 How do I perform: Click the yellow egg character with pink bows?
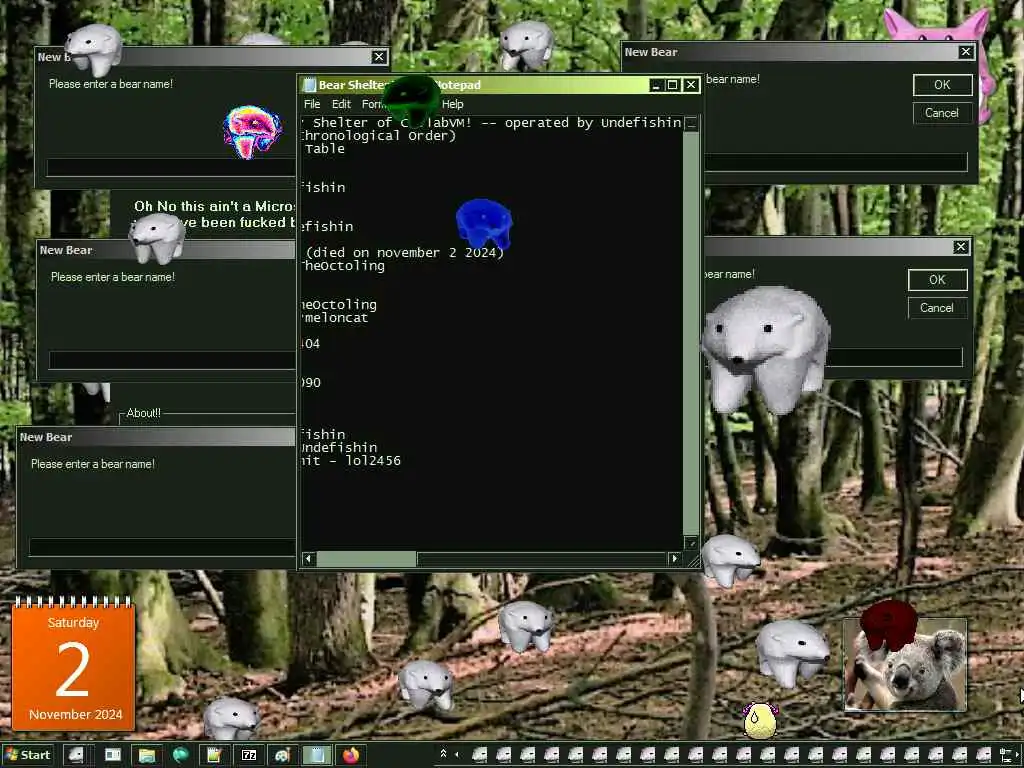(761, 720)
